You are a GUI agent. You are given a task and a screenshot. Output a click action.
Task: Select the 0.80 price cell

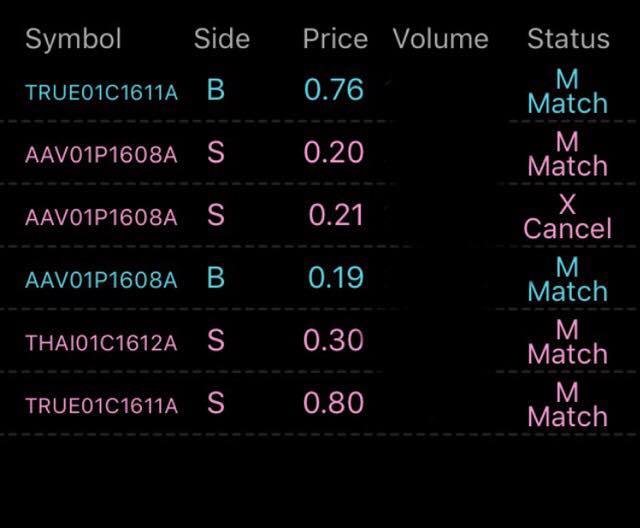334,403
